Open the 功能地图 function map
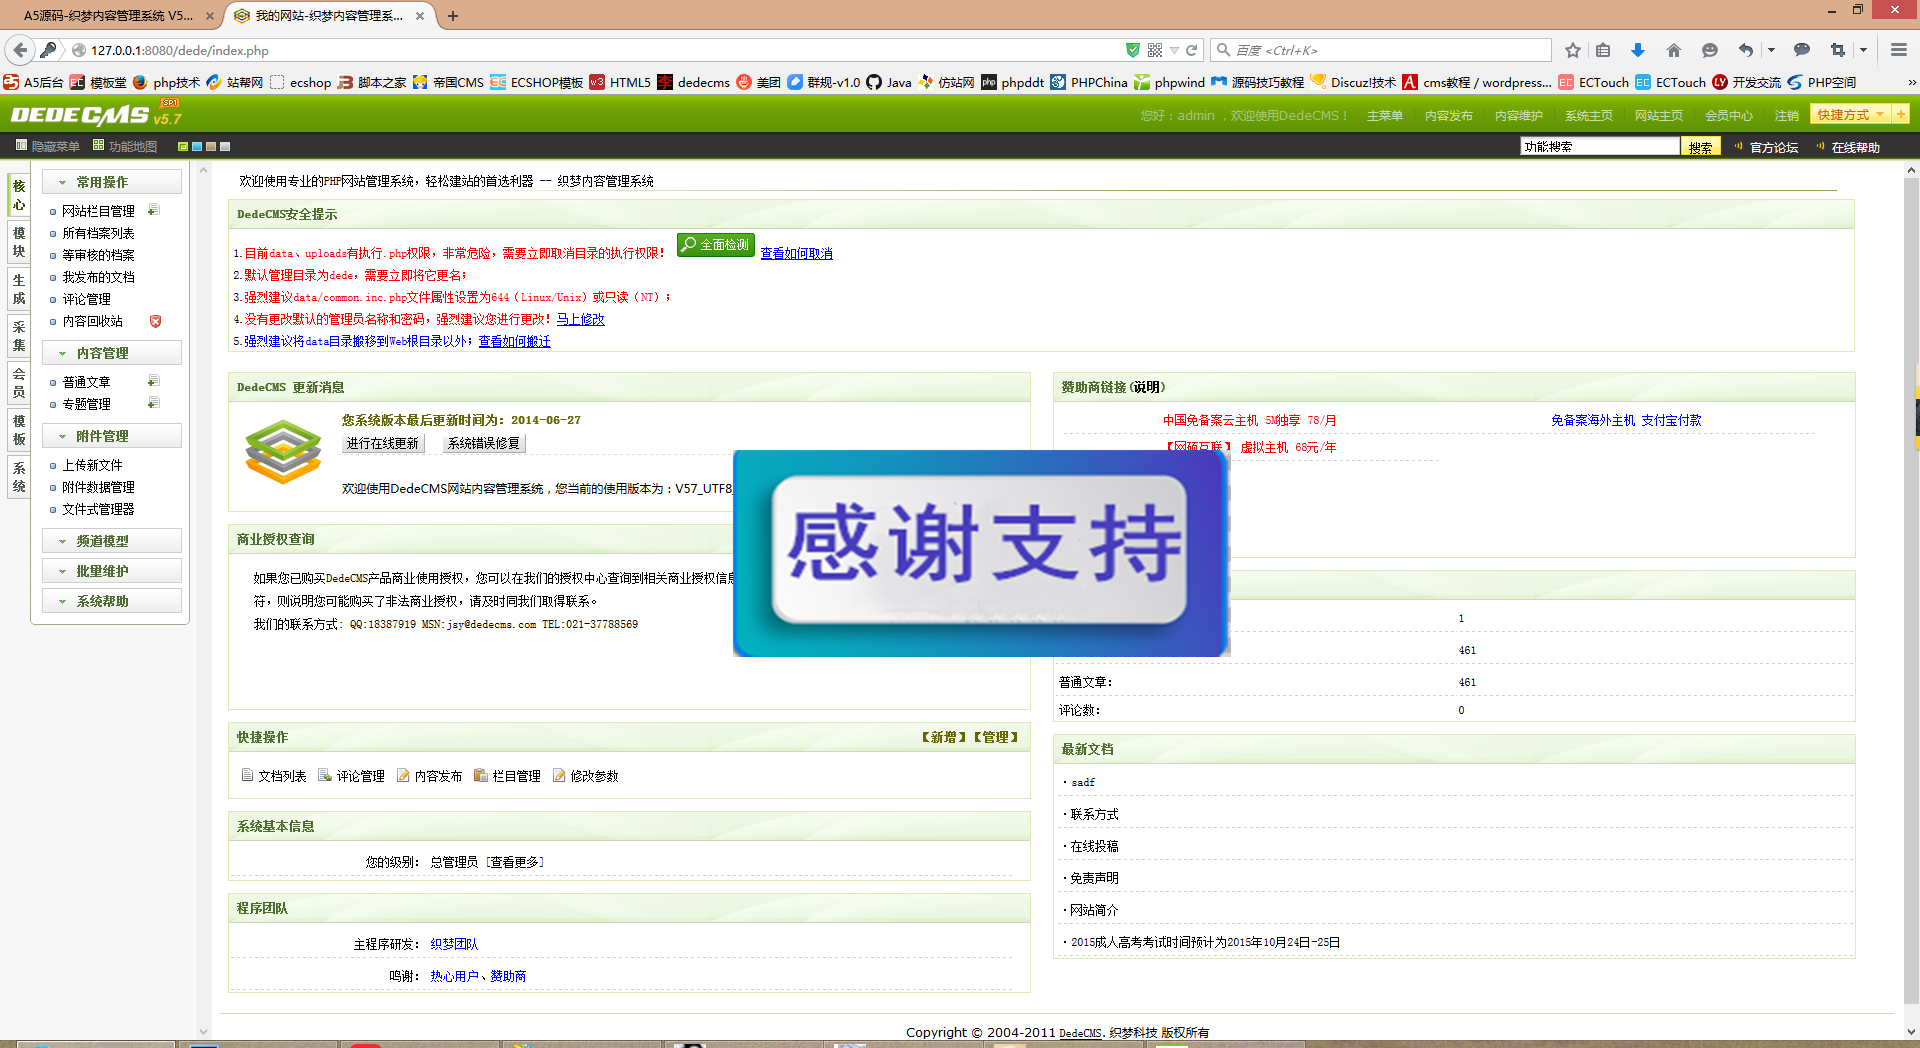 (125, 146)
